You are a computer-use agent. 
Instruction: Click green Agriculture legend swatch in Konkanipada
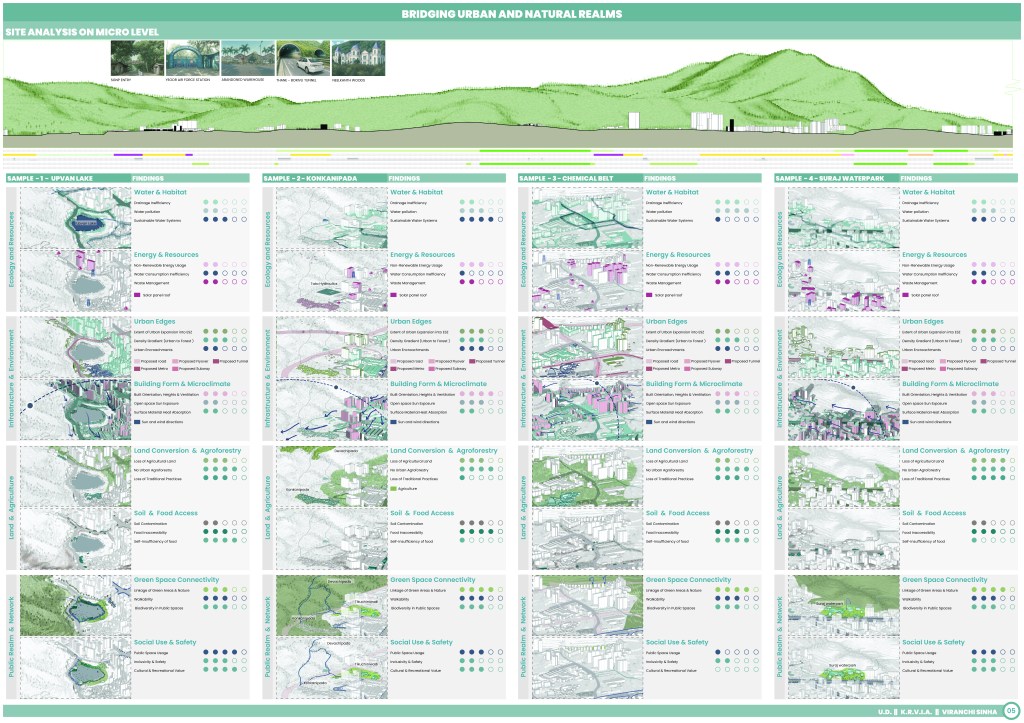(x=393, y=488)
